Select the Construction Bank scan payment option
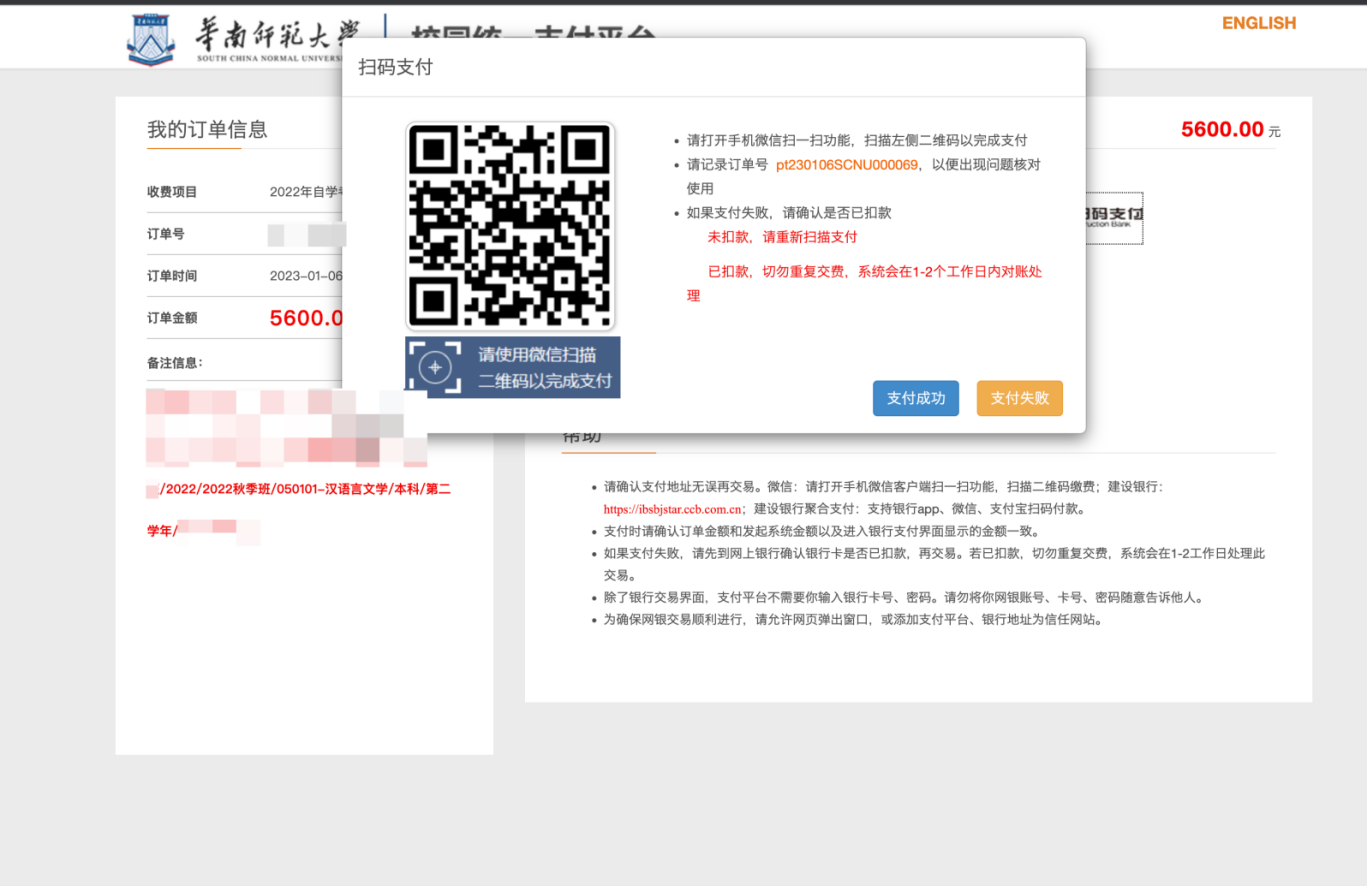1367x886 pixels. point(1112,218)
